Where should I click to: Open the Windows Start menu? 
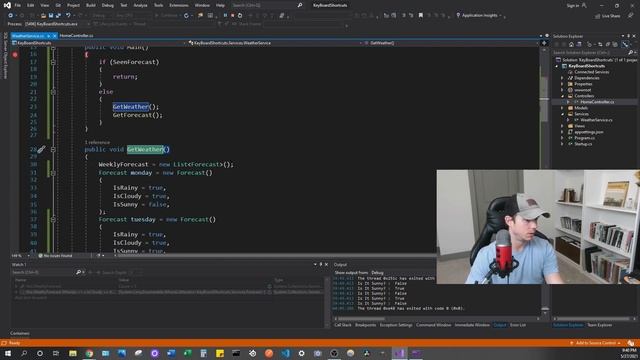8,353
